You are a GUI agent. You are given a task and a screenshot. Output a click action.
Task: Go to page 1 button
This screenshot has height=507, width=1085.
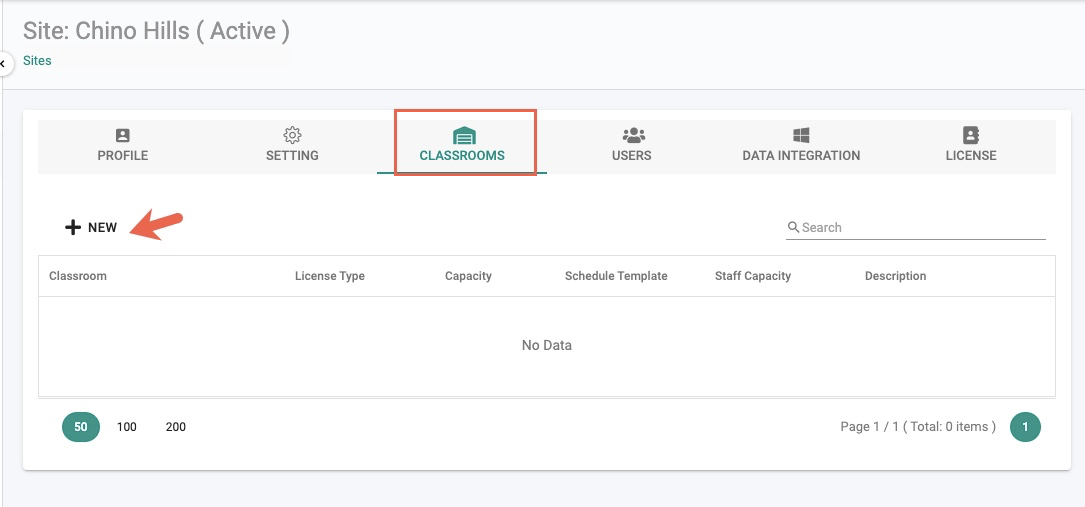coord(1025,427)
